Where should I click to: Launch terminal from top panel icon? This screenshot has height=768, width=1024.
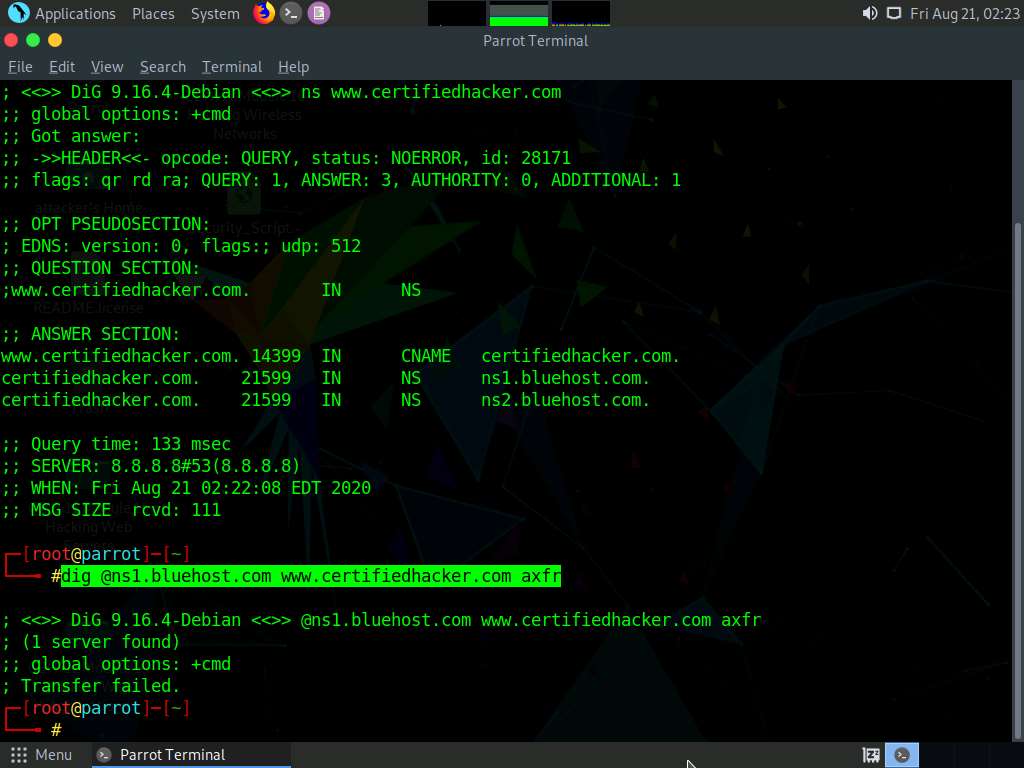coord(291,13)
